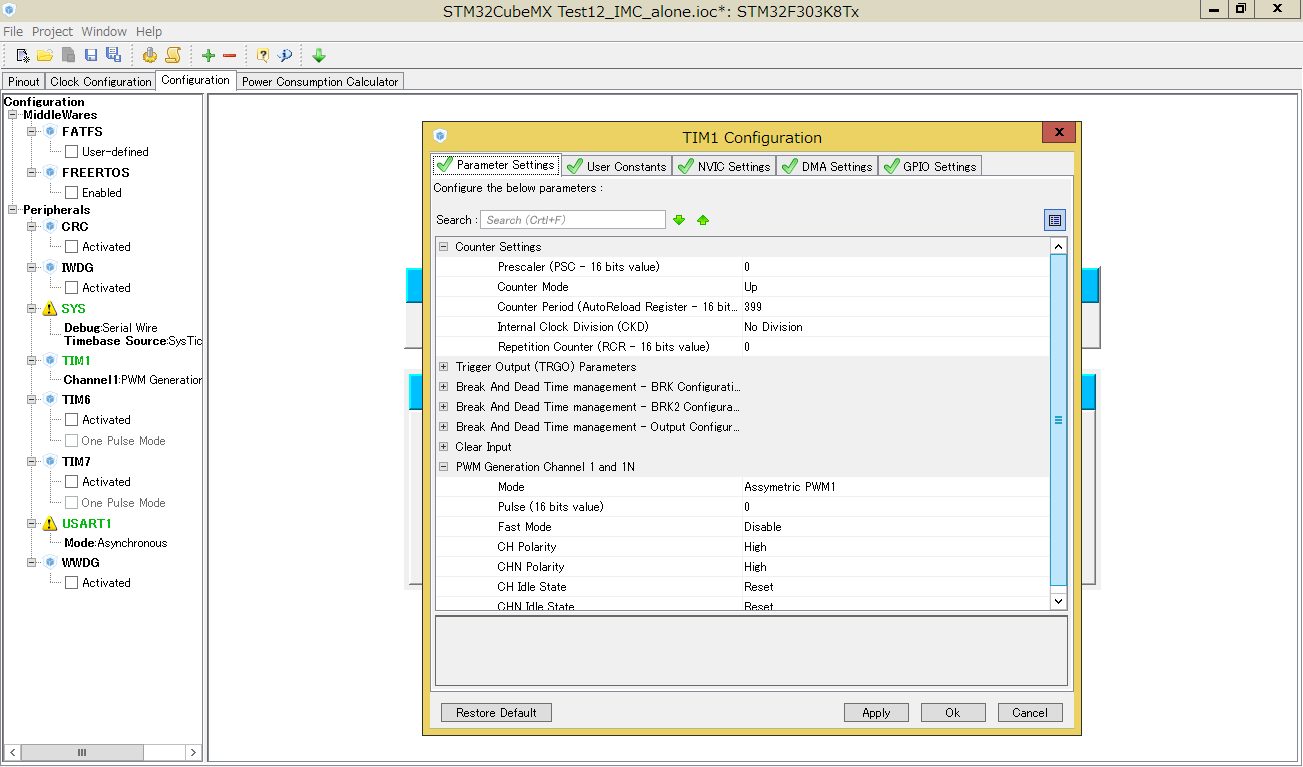Apply the TIM1 configuration changes

875,712
